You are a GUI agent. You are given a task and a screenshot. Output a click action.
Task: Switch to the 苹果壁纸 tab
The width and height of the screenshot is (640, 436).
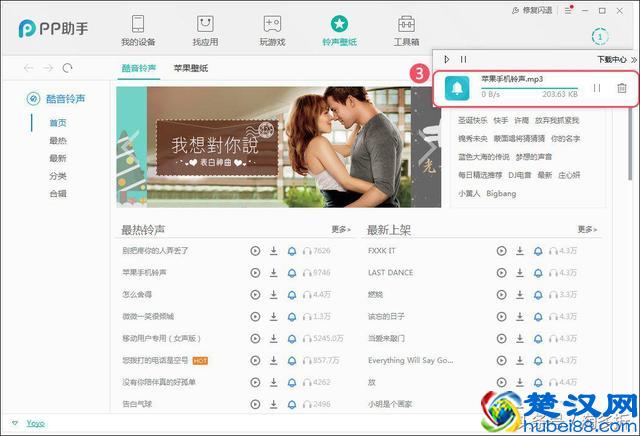191,68
